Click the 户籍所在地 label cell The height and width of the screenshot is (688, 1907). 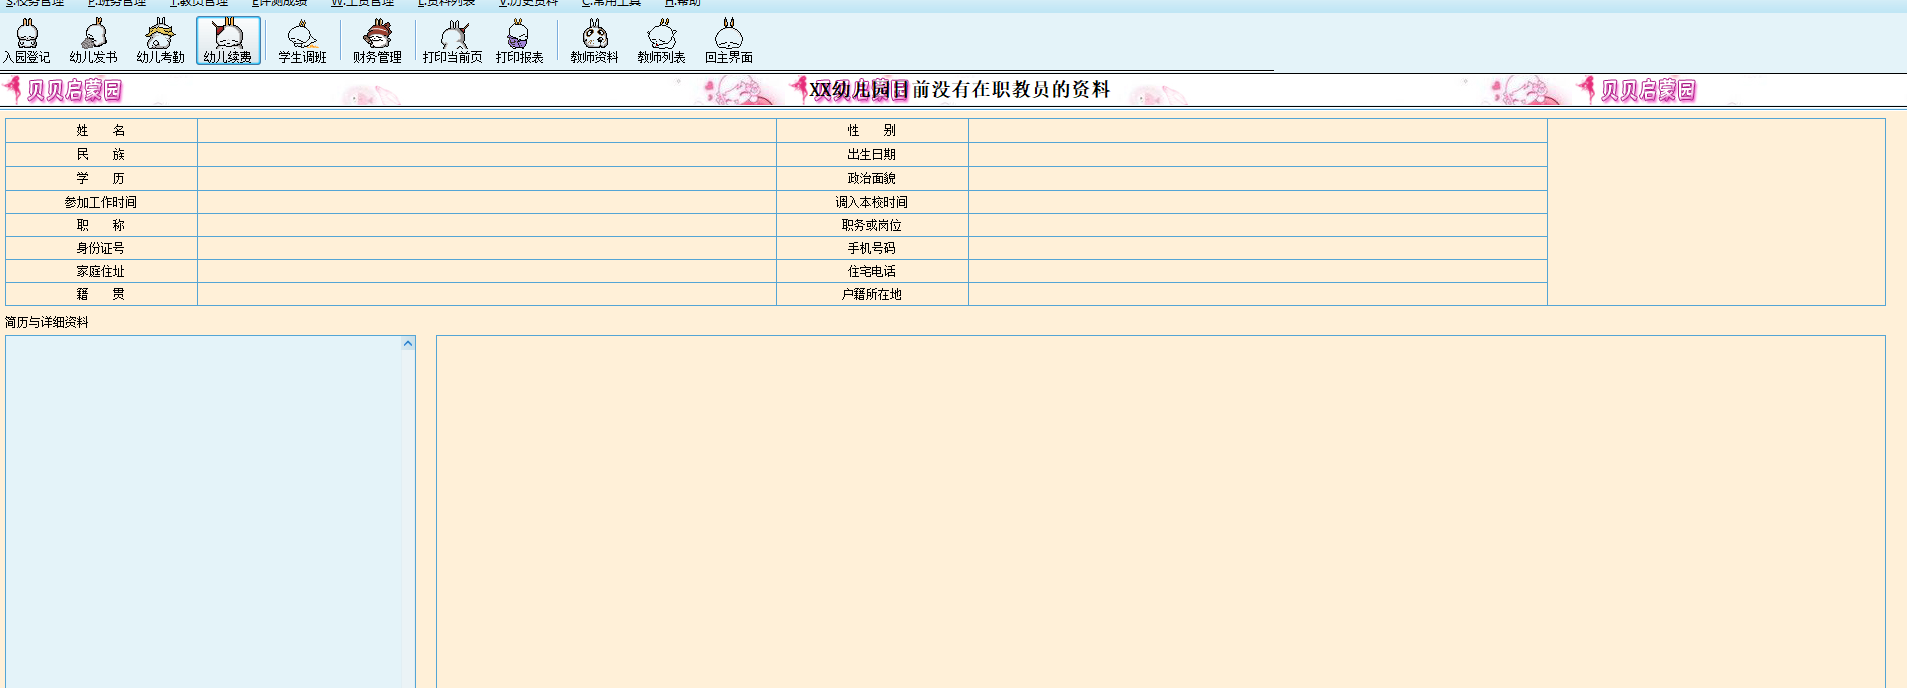pyautogui.click(x=872, y=294)
